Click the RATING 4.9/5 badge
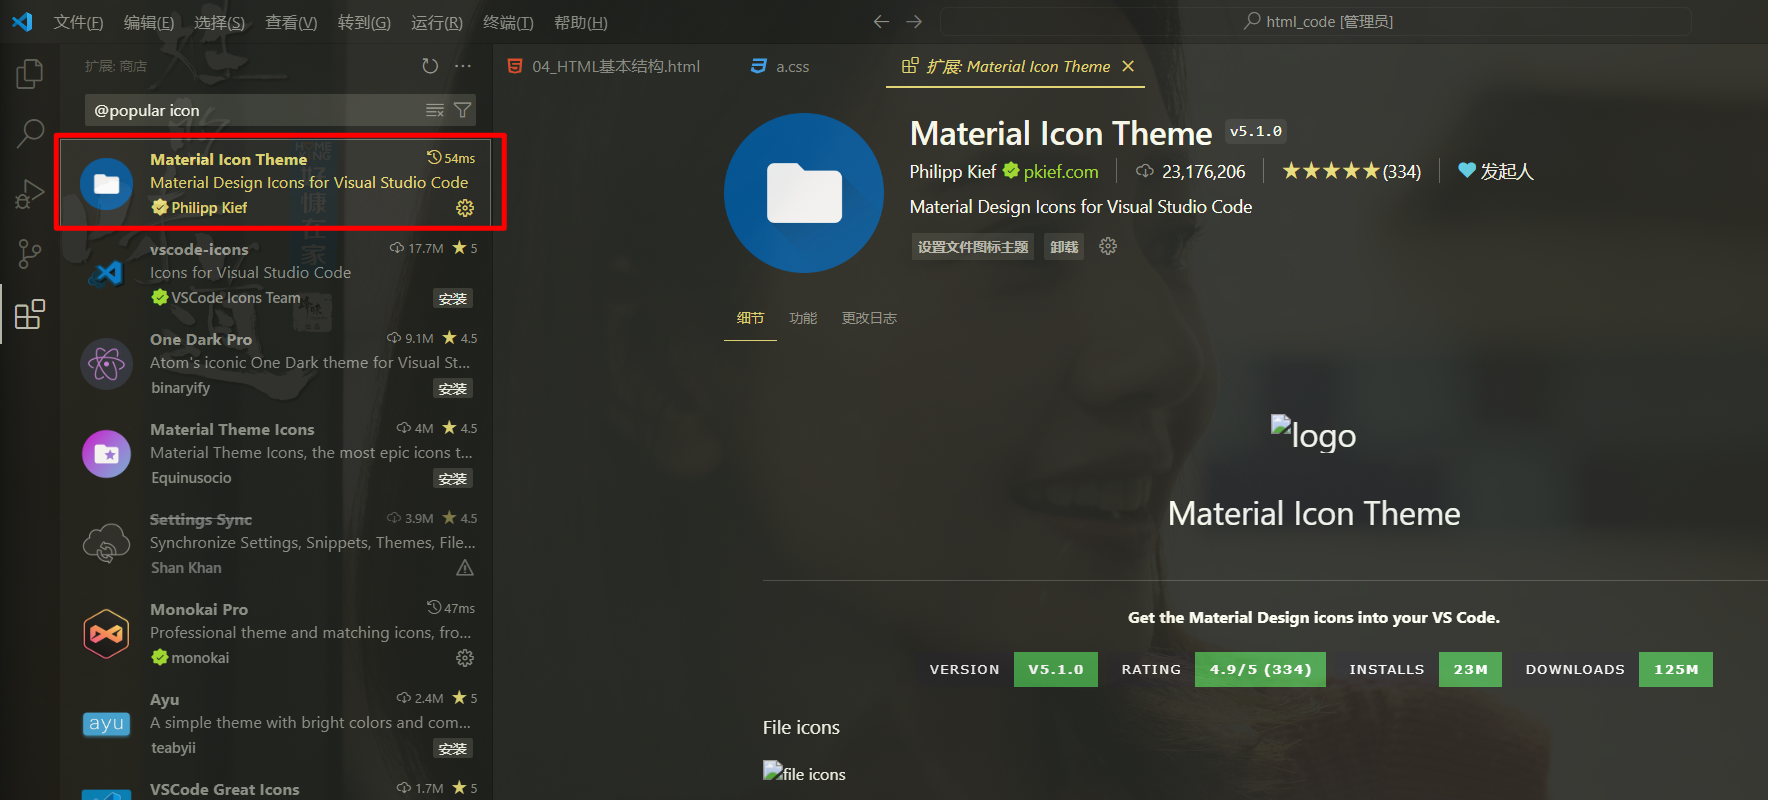Image resolution: width=1768 pixels, height=800 pixels. tap(1217, 669)
